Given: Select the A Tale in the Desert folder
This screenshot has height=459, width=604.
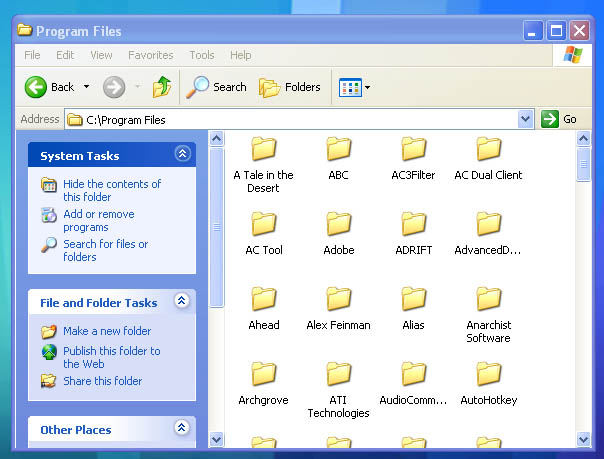Looking at the screenshot, I should coord(263,165).
